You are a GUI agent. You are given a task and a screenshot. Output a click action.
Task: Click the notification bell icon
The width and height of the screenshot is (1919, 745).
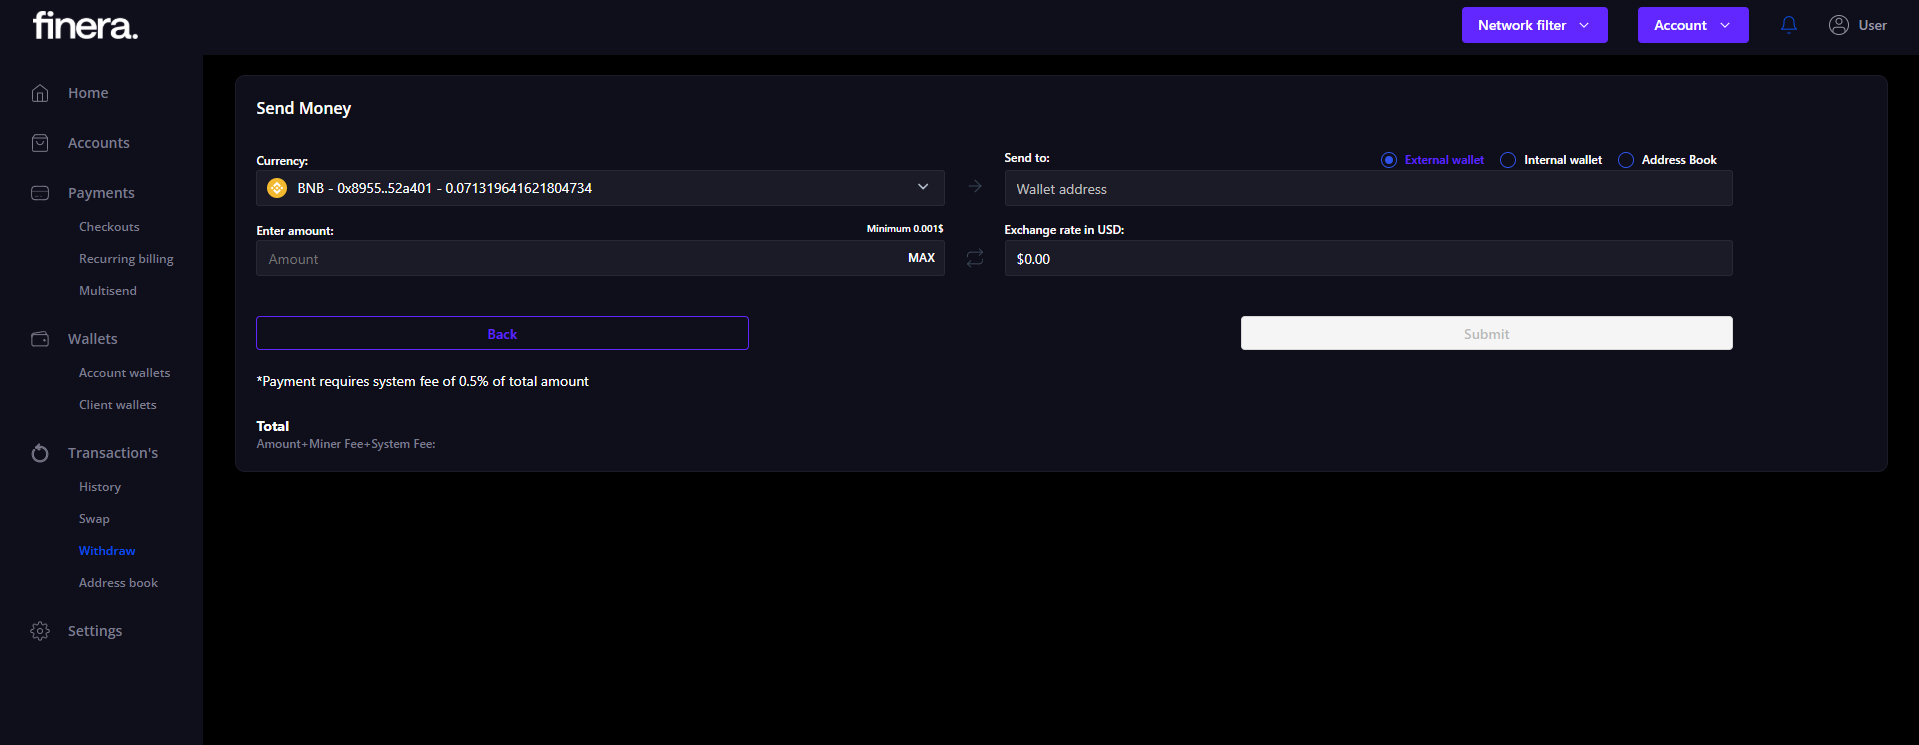(x=1789, y=25)
